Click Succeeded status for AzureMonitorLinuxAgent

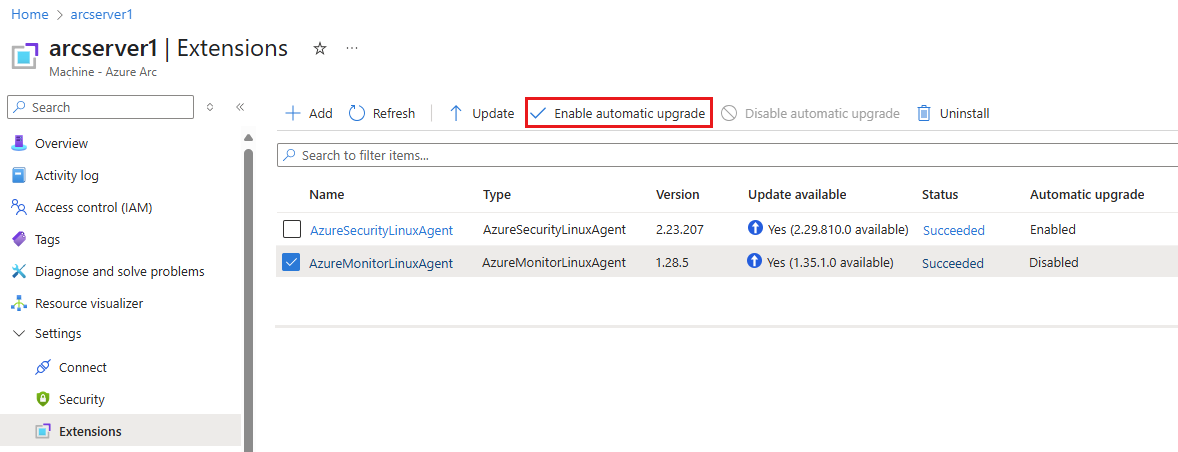(953, 264)
